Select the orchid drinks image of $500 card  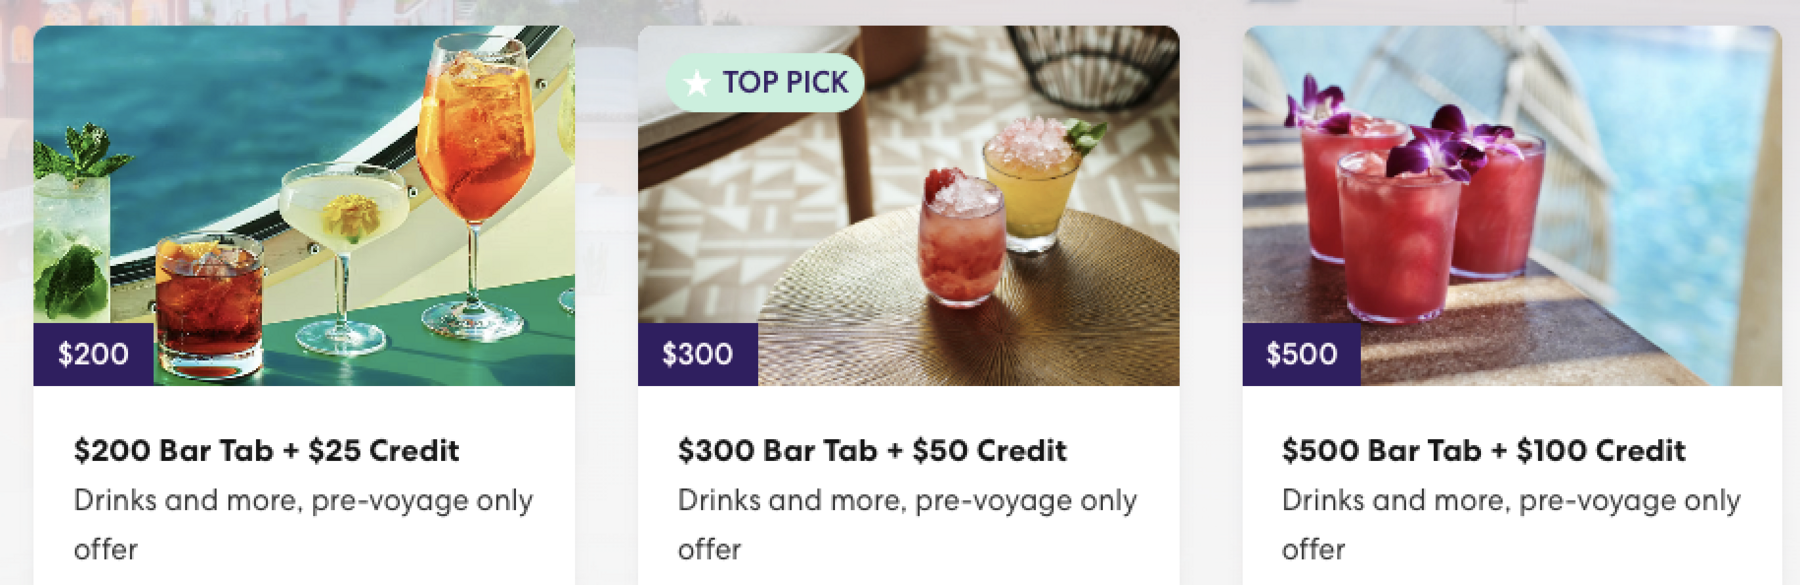[x=1512, y=205]
